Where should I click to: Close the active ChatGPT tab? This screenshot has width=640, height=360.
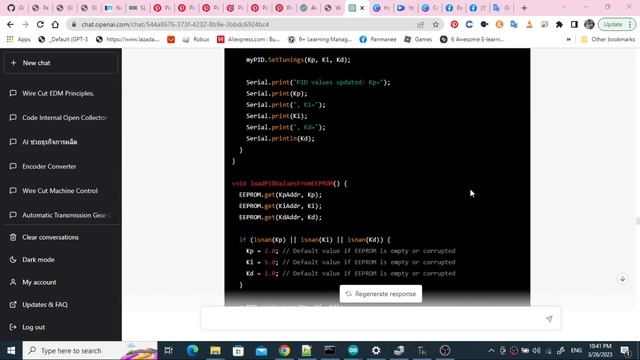click(362, 8)
